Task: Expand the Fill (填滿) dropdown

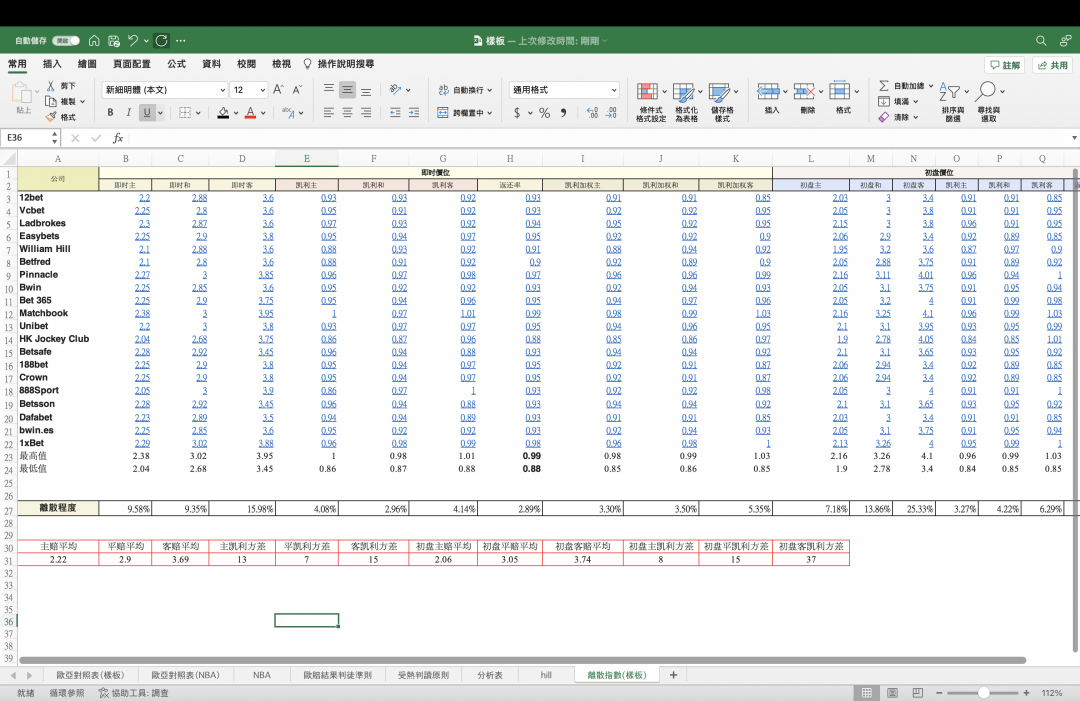Action: click(x=916, y=102)
